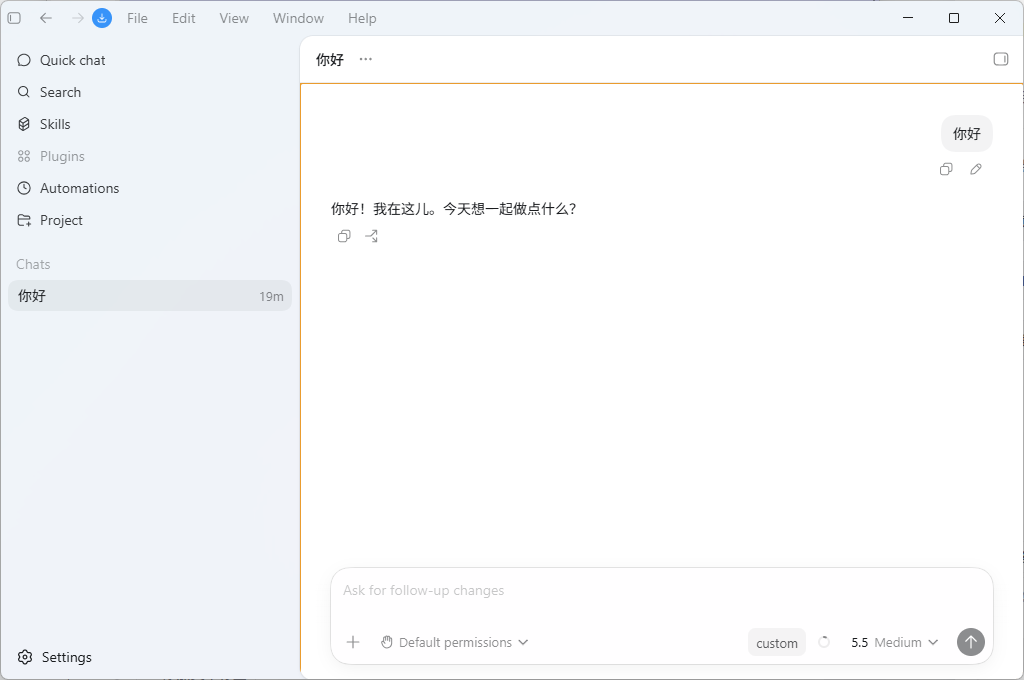Expand the Default permissions dropdown

[x=455, y=642]
